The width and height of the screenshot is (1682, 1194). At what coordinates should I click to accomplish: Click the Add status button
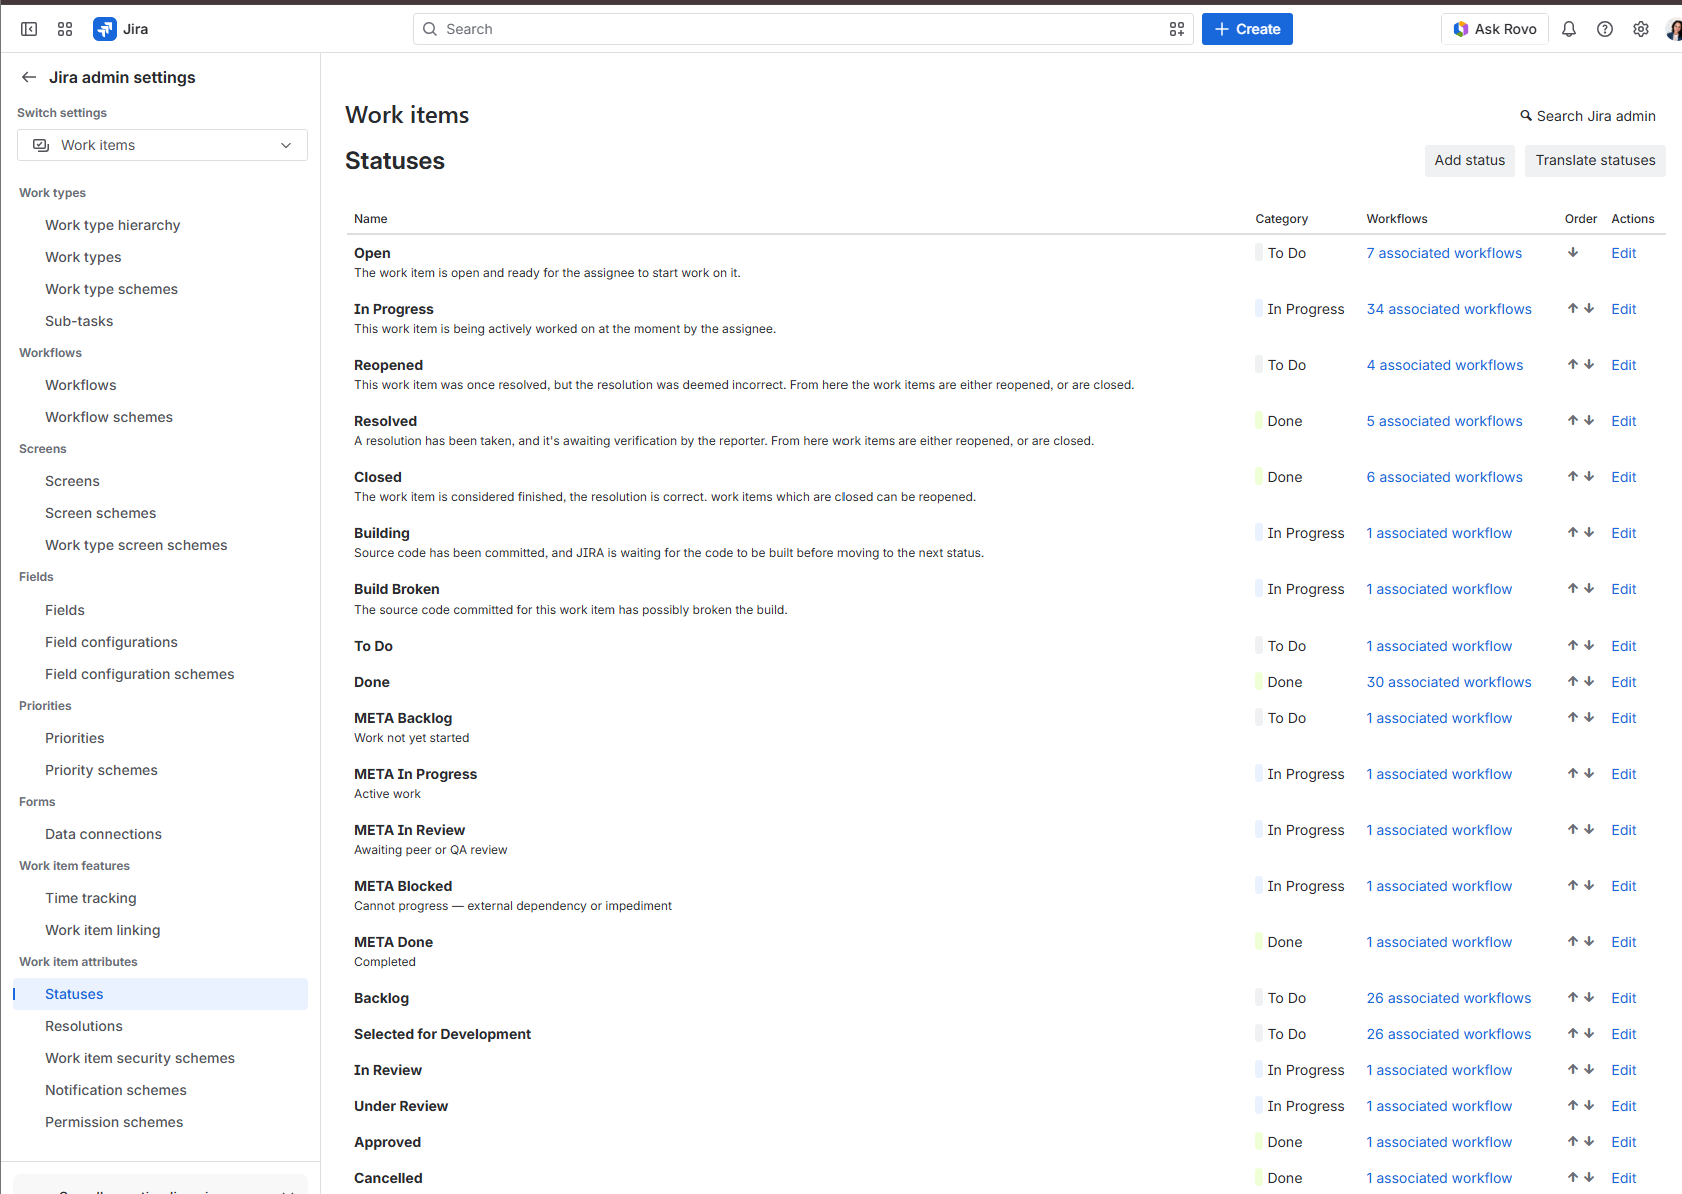(1470, 160)
